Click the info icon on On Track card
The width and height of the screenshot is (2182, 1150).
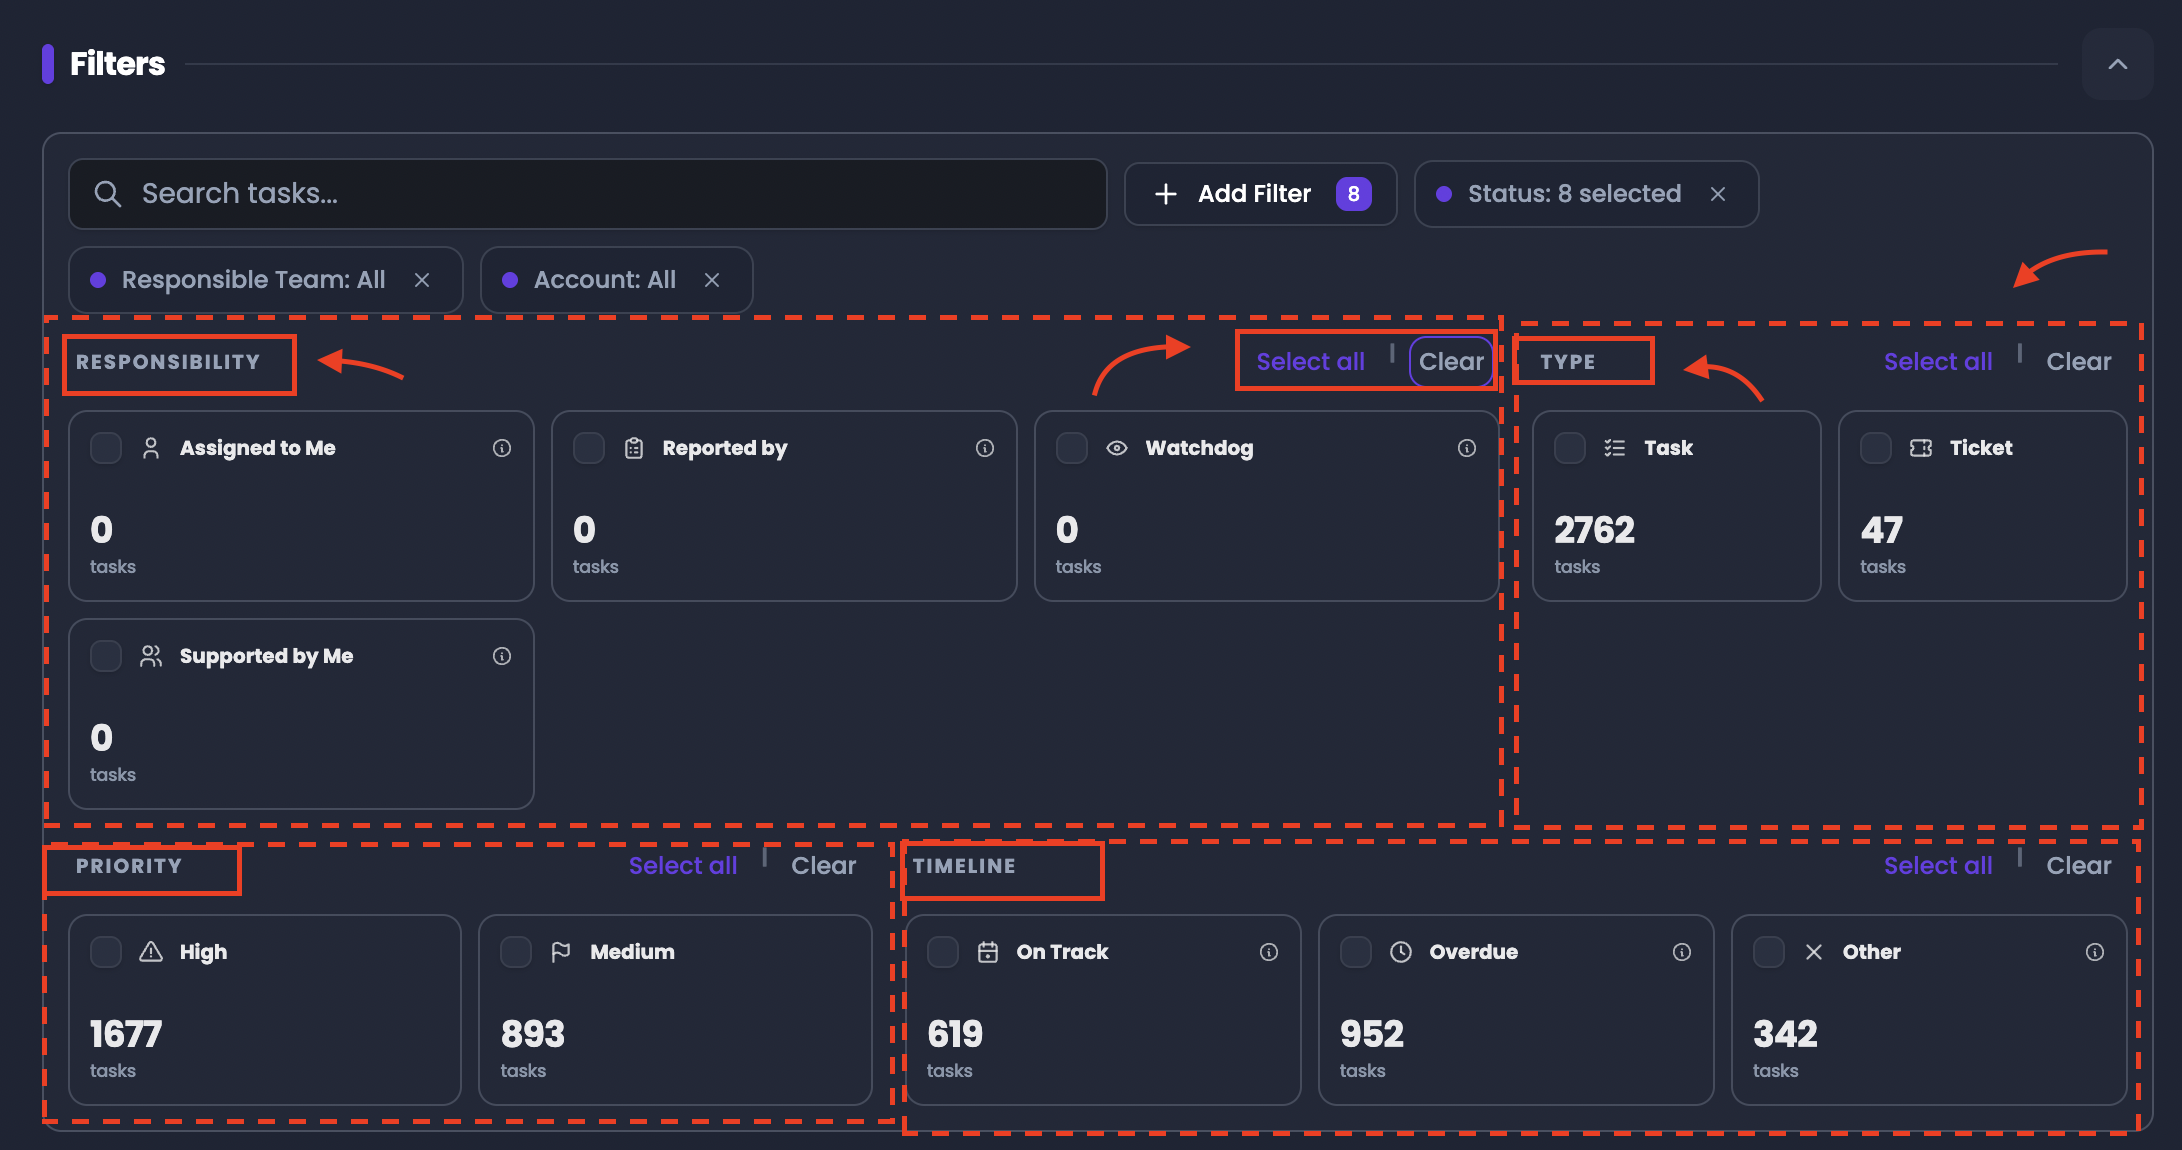coord(1269,952)
